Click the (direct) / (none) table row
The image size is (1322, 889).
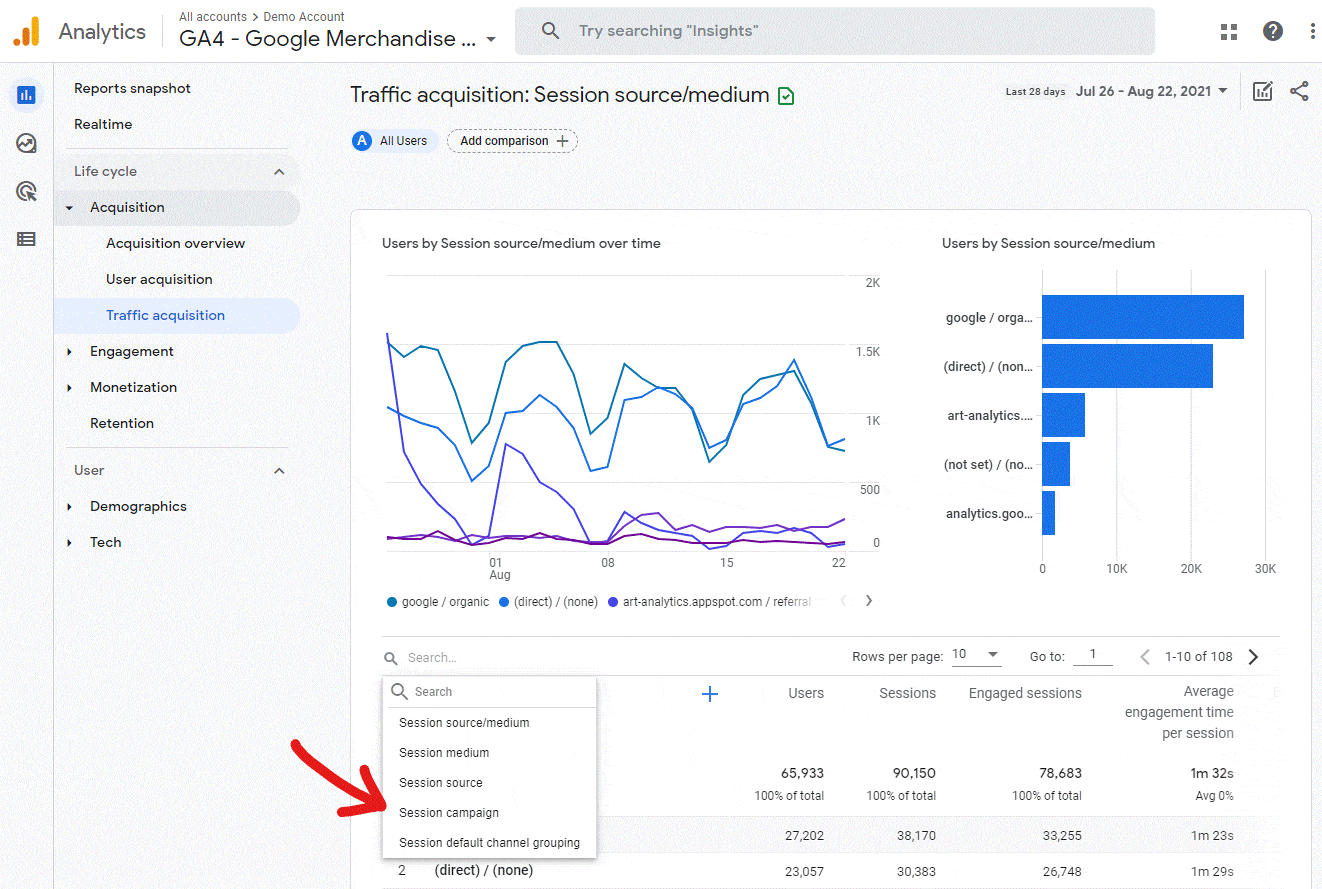pos(830,871)
